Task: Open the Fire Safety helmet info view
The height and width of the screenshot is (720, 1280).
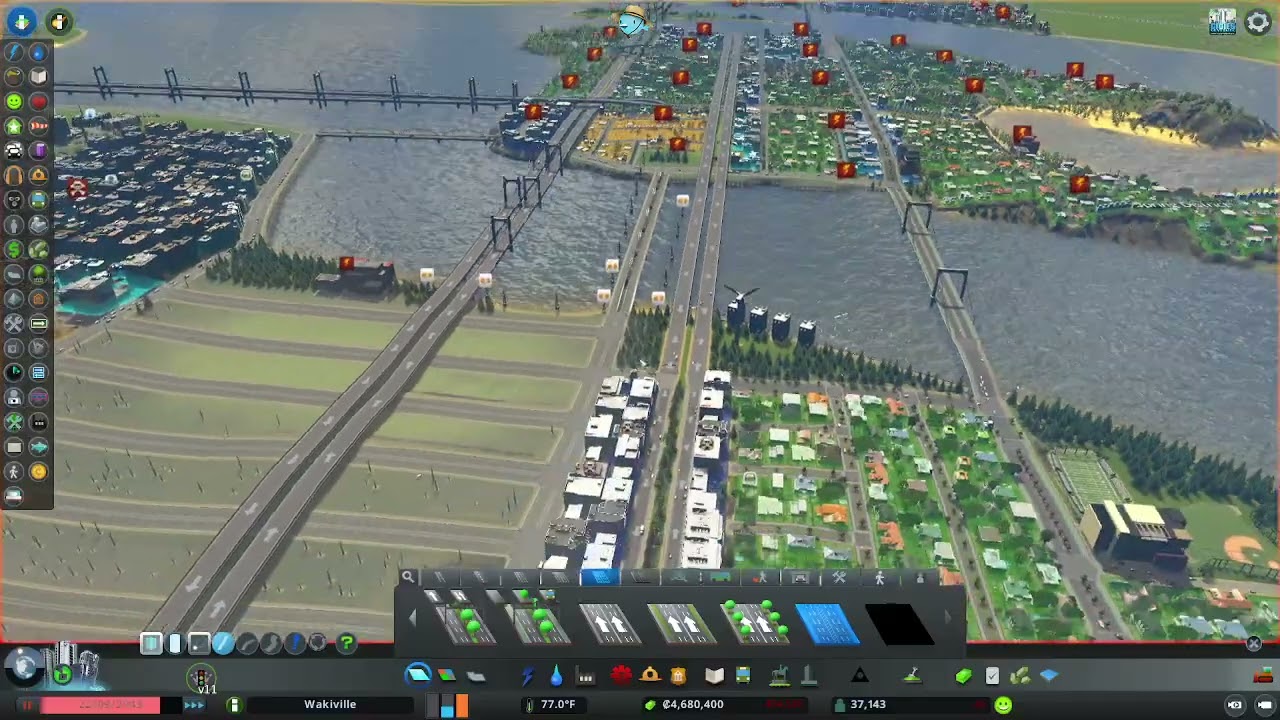Action: 38,174
